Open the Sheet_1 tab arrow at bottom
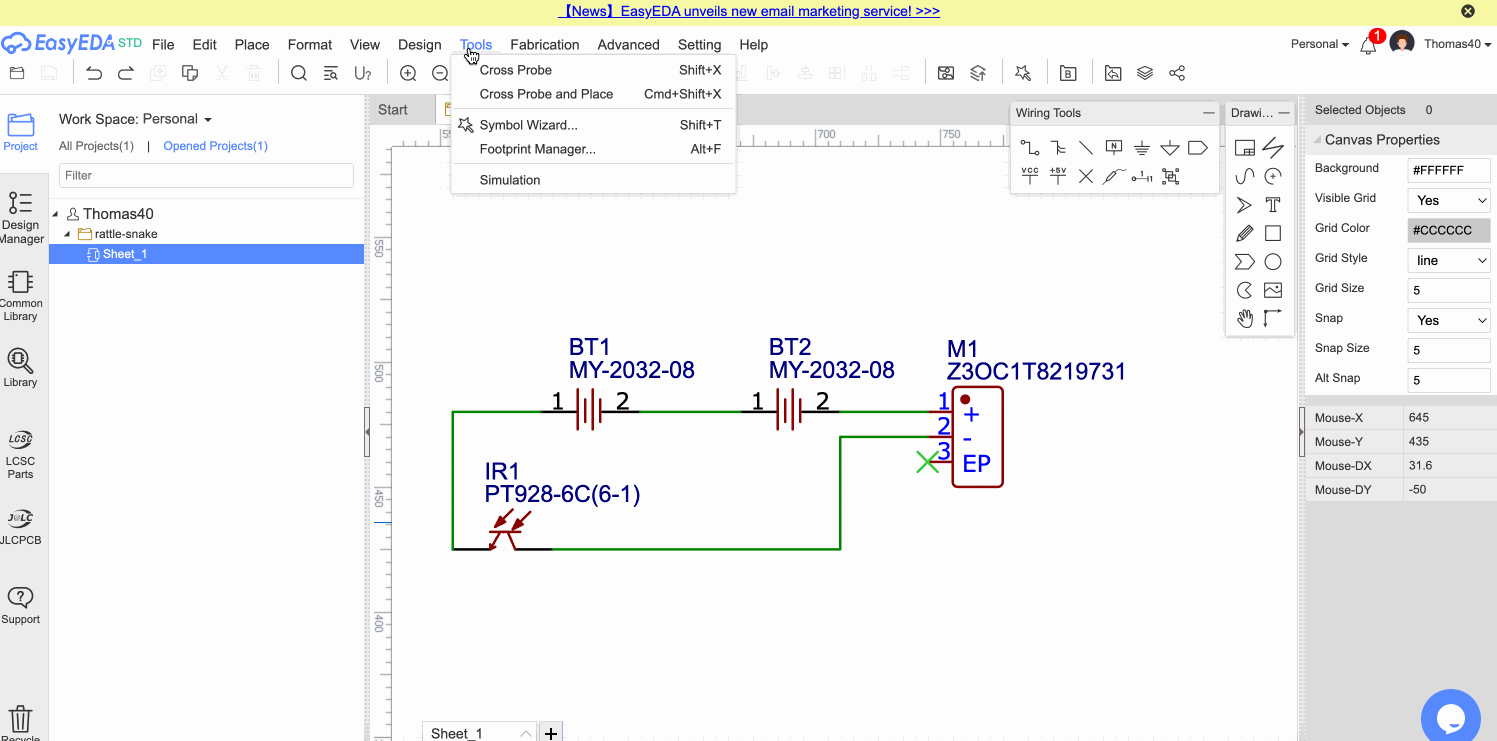The height and width of the screenshot is (741, 1497). [x=526, y=733]
